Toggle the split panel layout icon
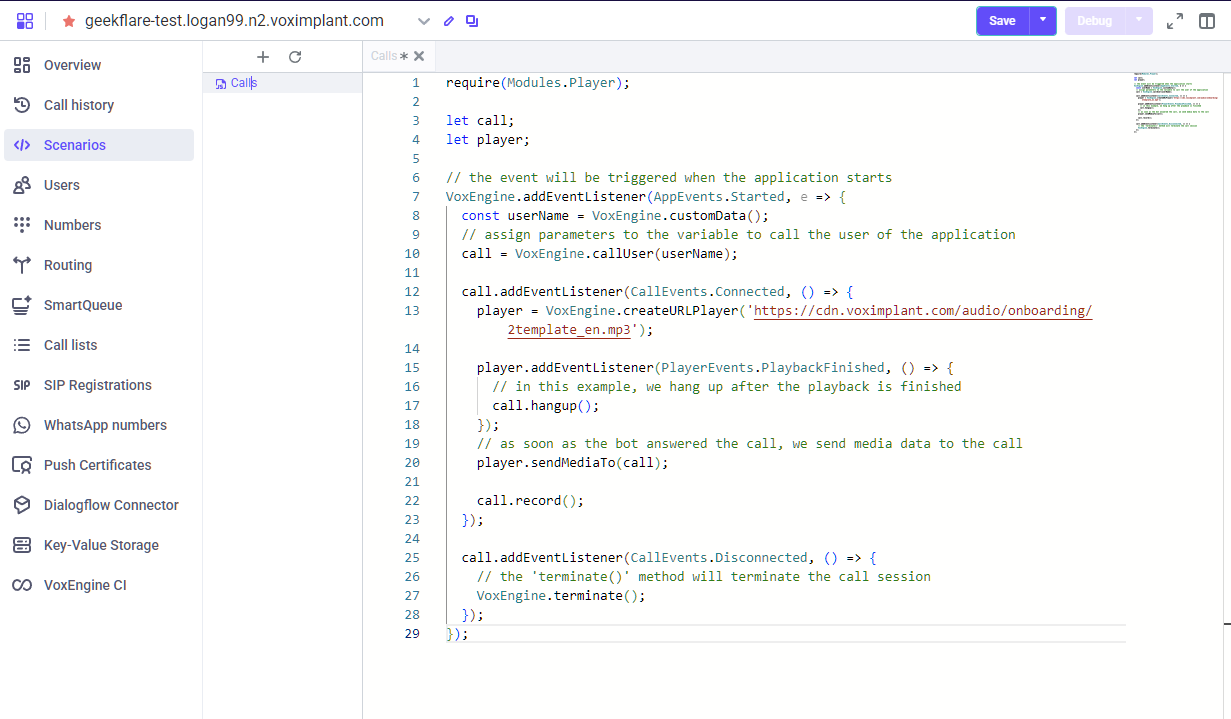 [x=1207, y=21]
